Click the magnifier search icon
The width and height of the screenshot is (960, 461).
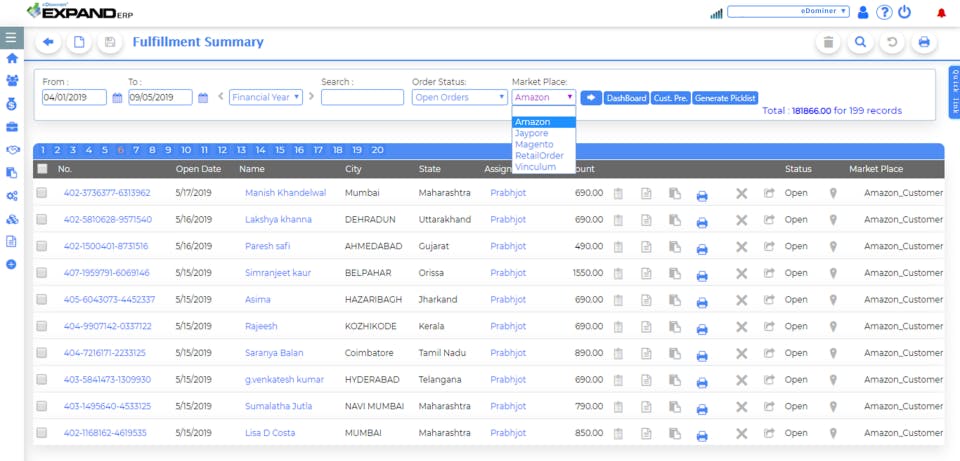pos(860,42)
